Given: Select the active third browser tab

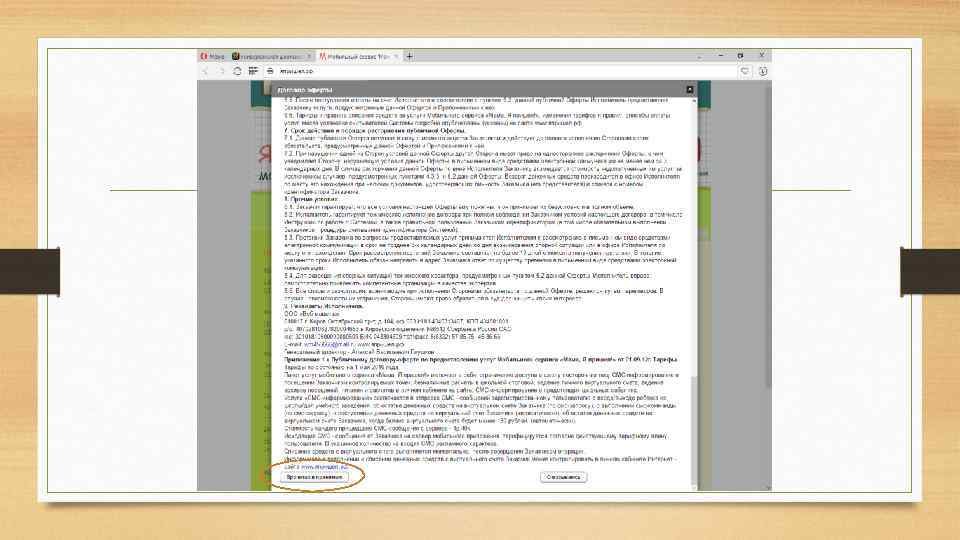Looking at the screenshot, I should pos(358,56).
